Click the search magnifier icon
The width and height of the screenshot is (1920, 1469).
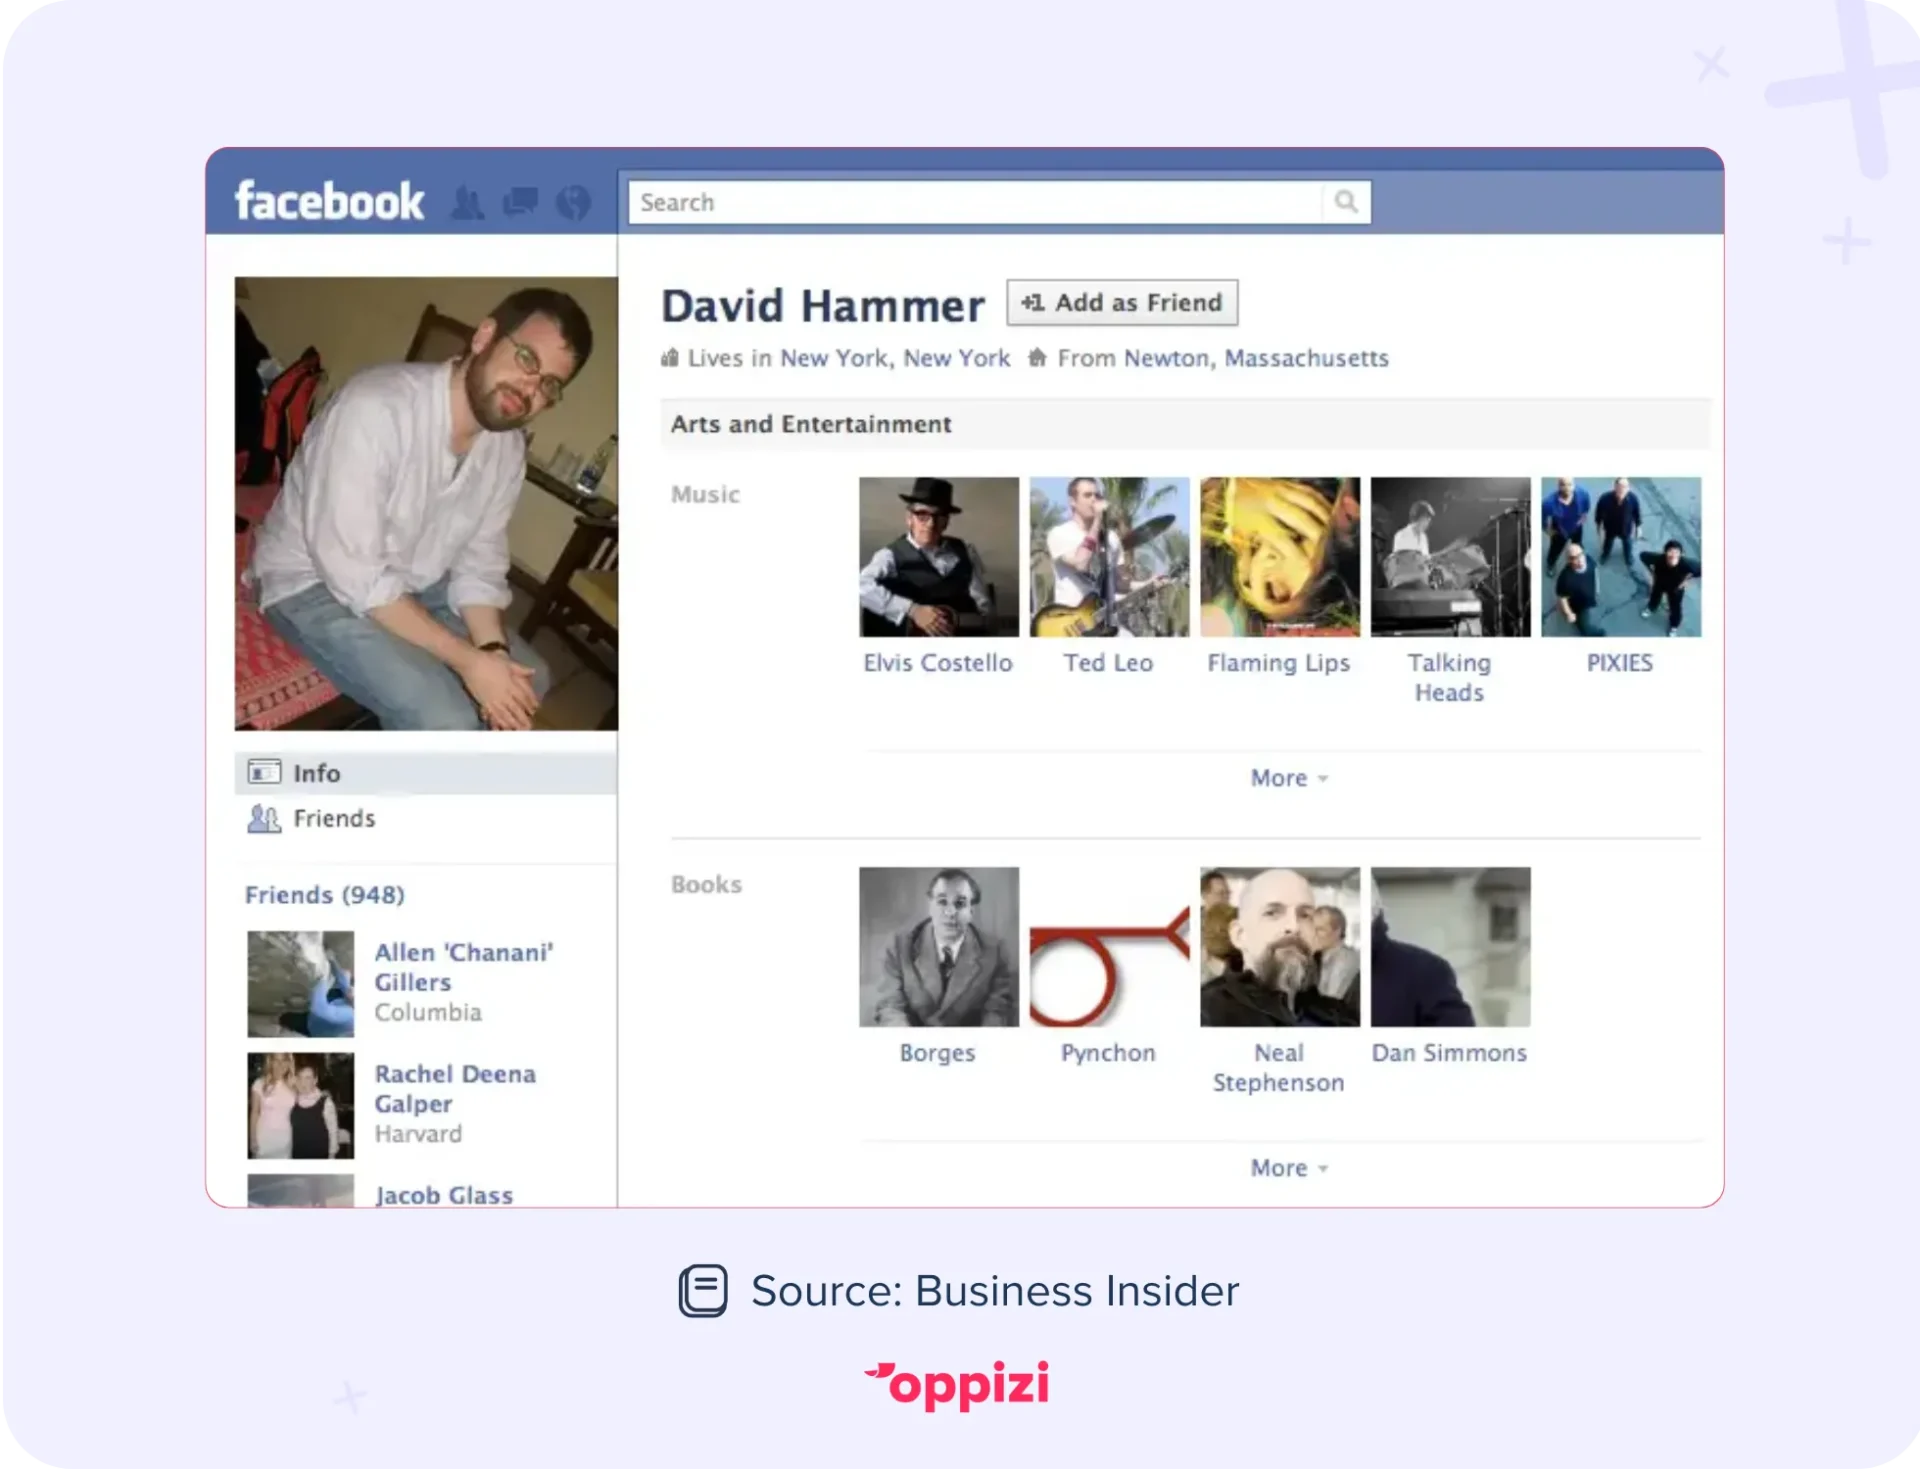click(x=1346, y=202)
